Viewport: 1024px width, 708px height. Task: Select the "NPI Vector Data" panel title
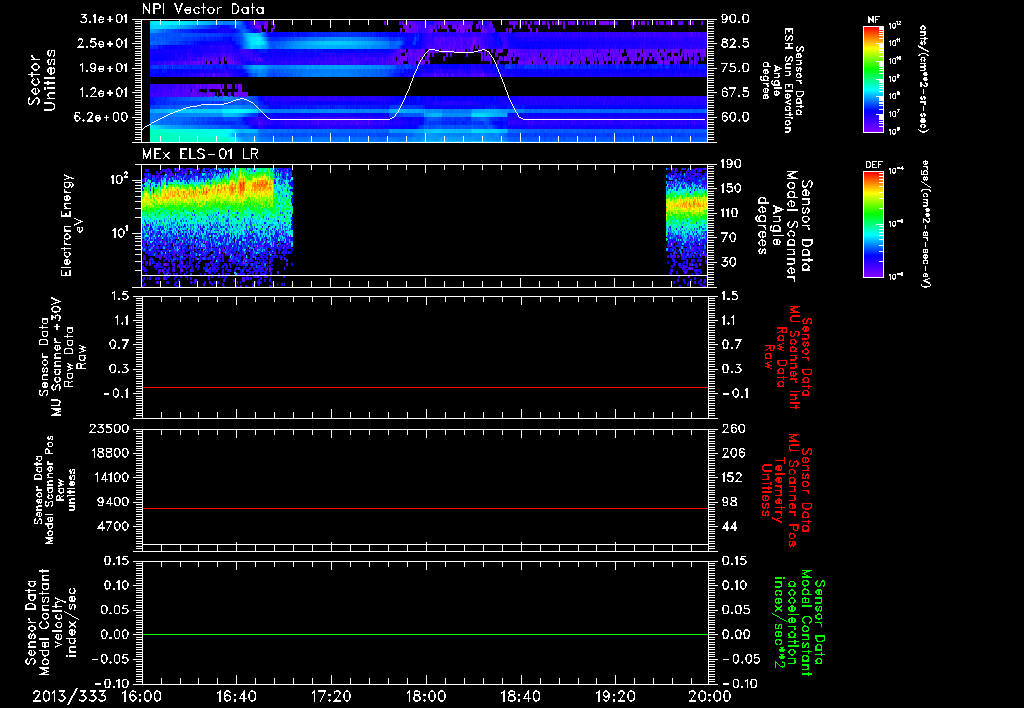coord(203,9)
